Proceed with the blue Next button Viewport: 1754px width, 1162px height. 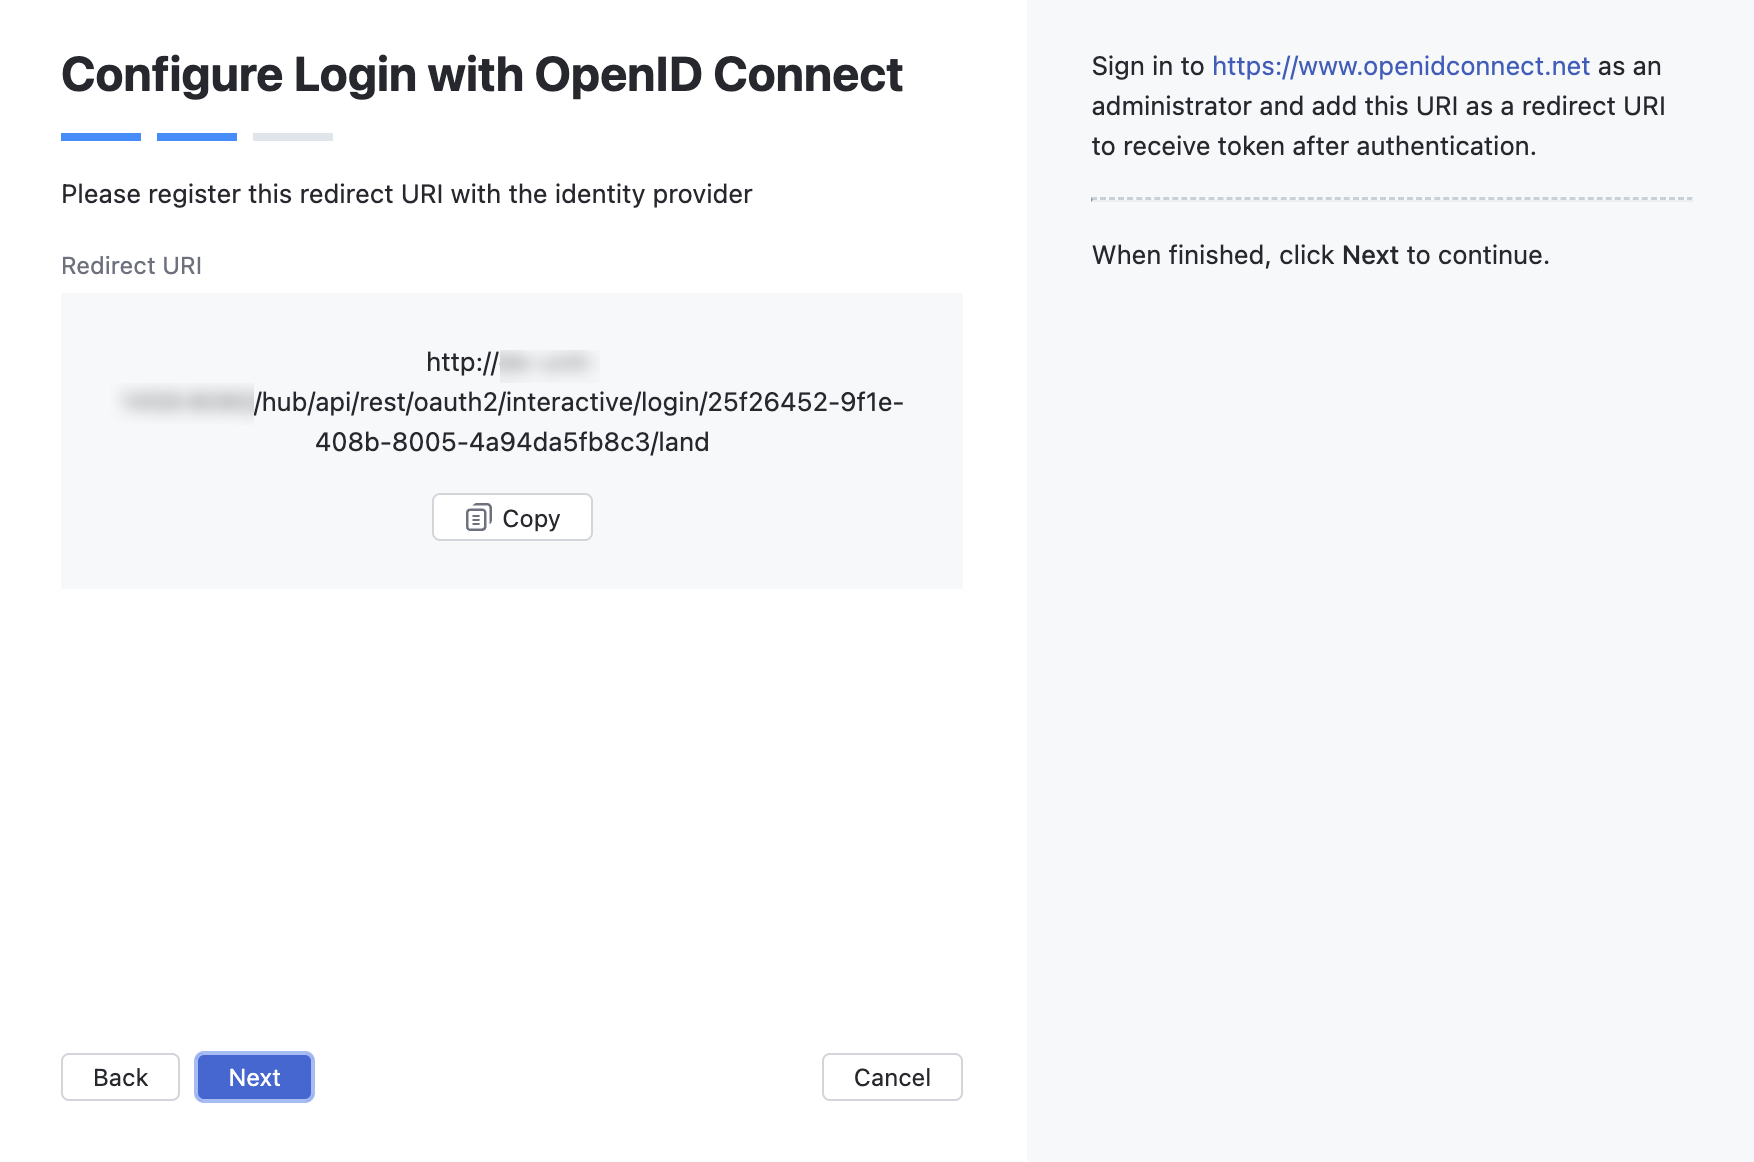pyautogui.click(x=254, y=1077)
